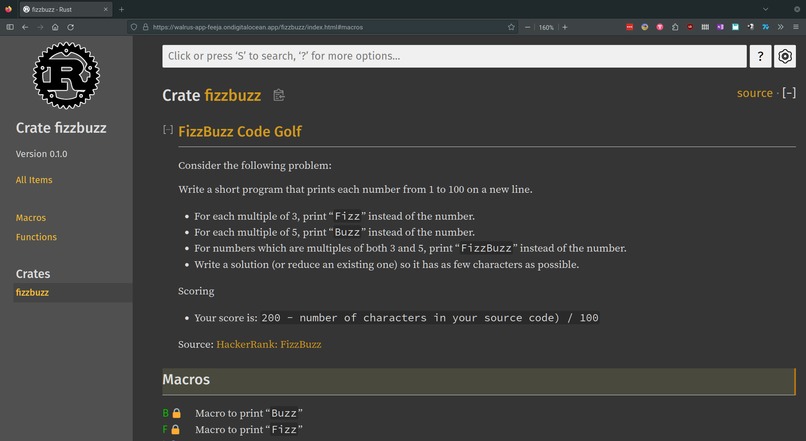The image size is (806, 441).
Task: Close the fizzbuzz - Rust tab
Action: click(105, 9)
